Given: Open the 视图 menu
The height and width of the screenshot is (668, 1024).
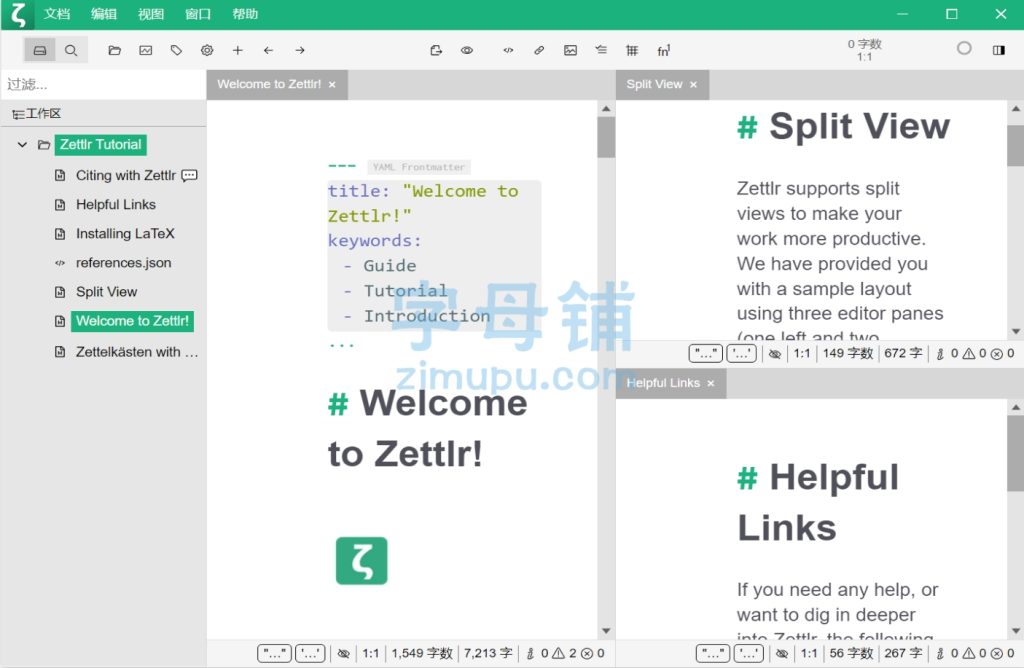Looking at the screenshot, I should 151,14.
